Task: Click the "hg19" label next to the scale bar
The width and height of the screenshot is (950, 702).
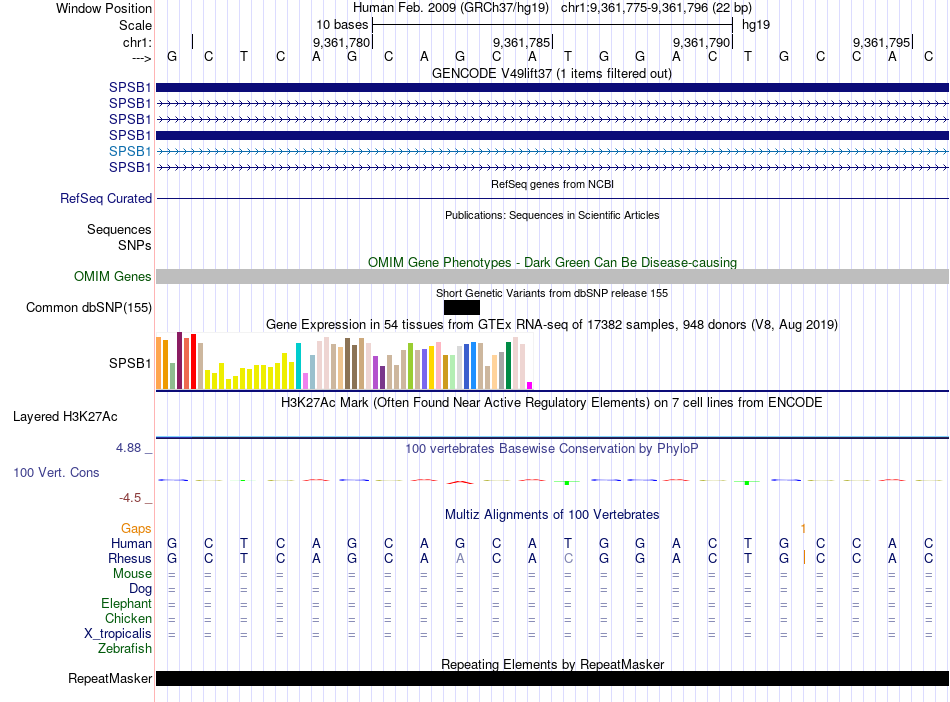Action: (756, 25)
